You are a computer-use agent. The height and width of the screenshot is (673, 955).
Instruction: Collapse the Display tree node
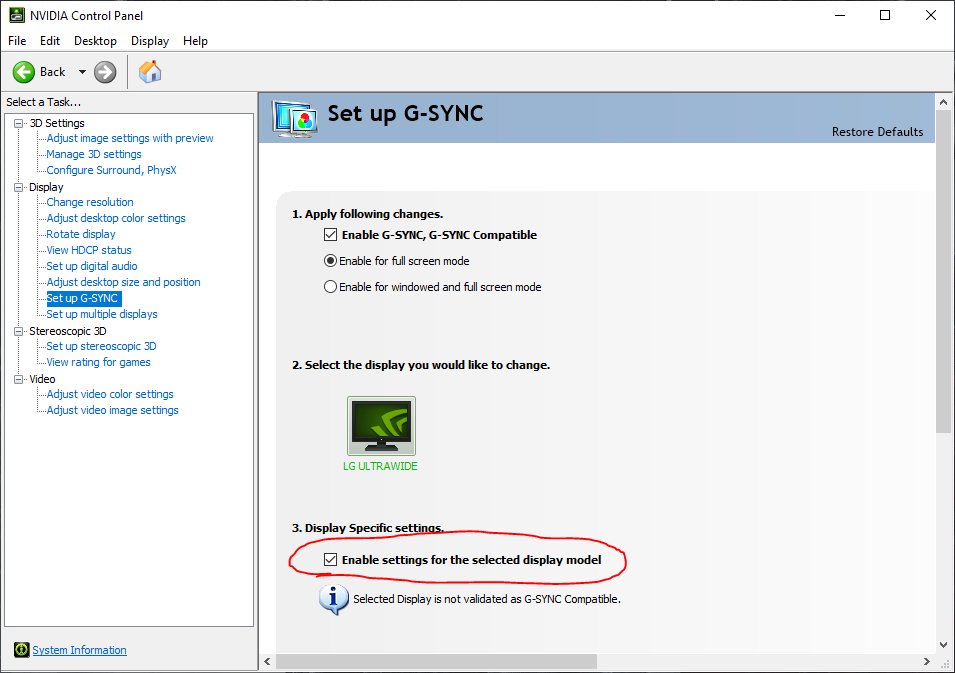pos(19,187)
